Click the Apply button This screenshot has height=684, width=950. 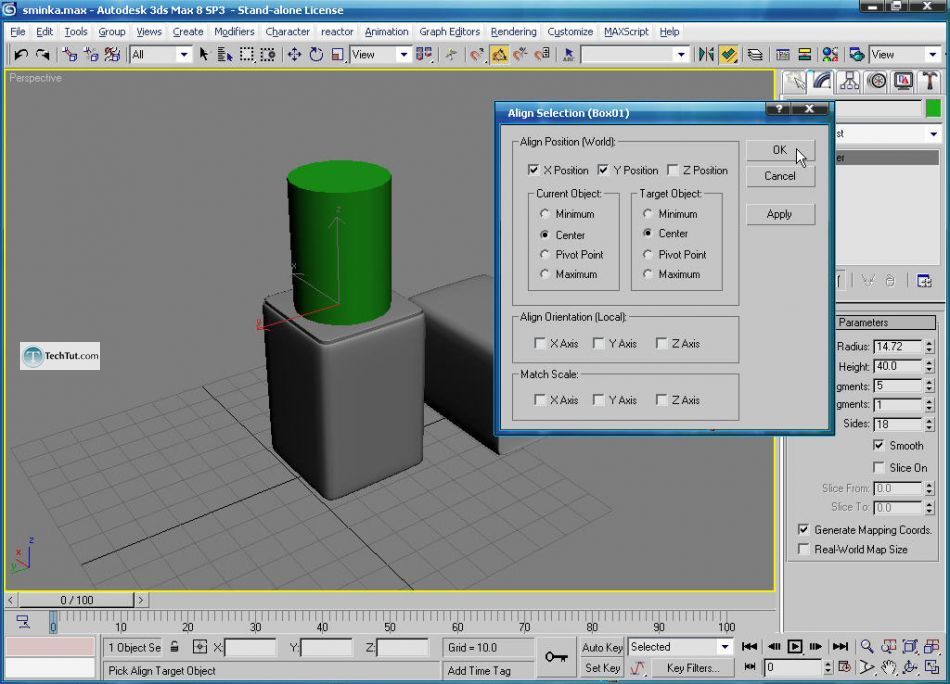point(780,214)
